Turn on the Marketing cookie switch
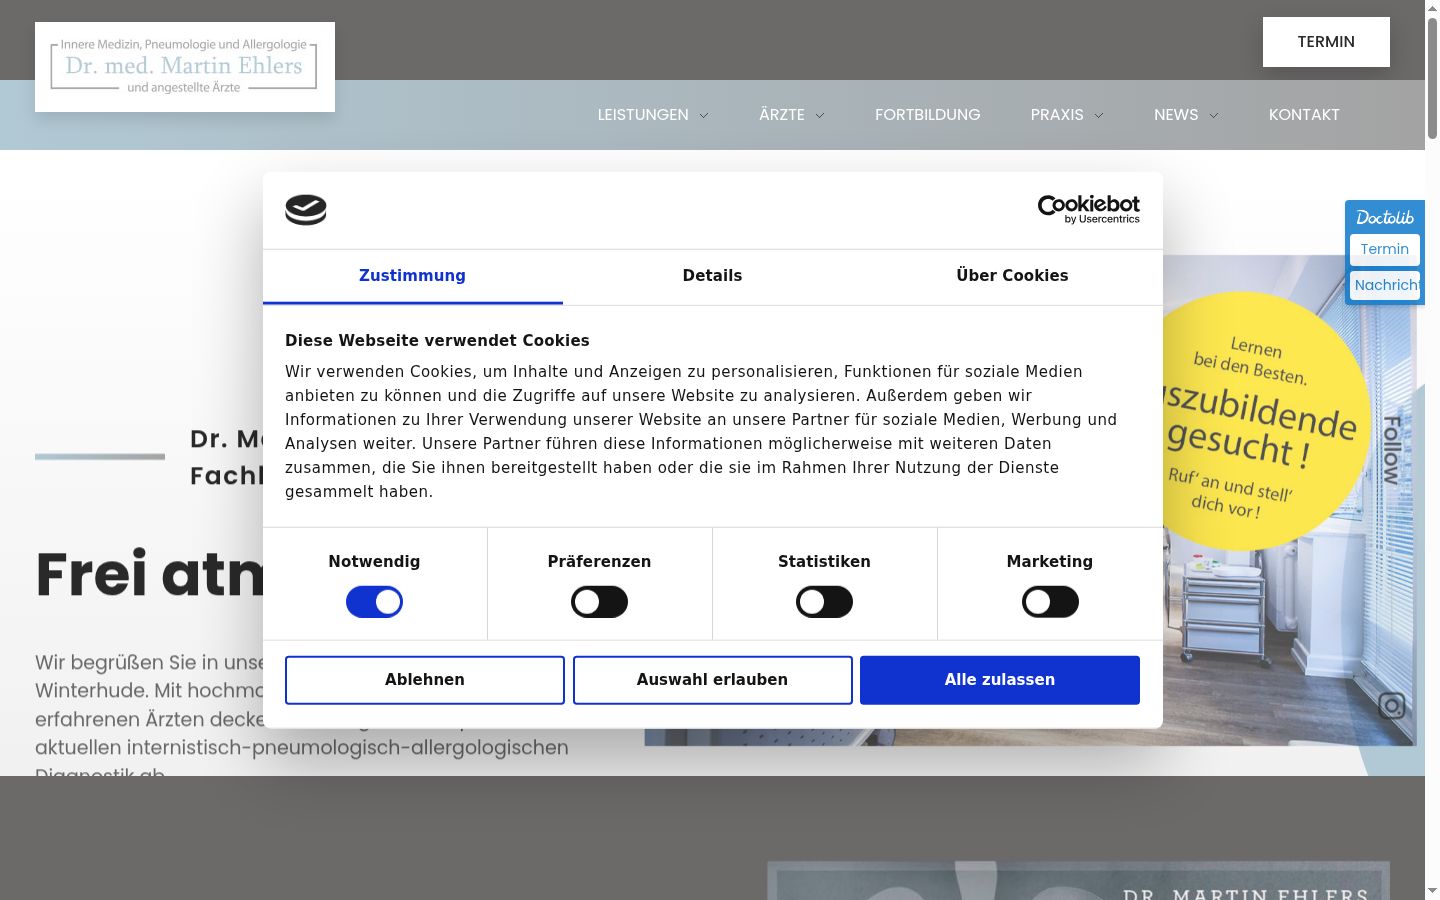 pyautogui.click(x=1050, y=602)
